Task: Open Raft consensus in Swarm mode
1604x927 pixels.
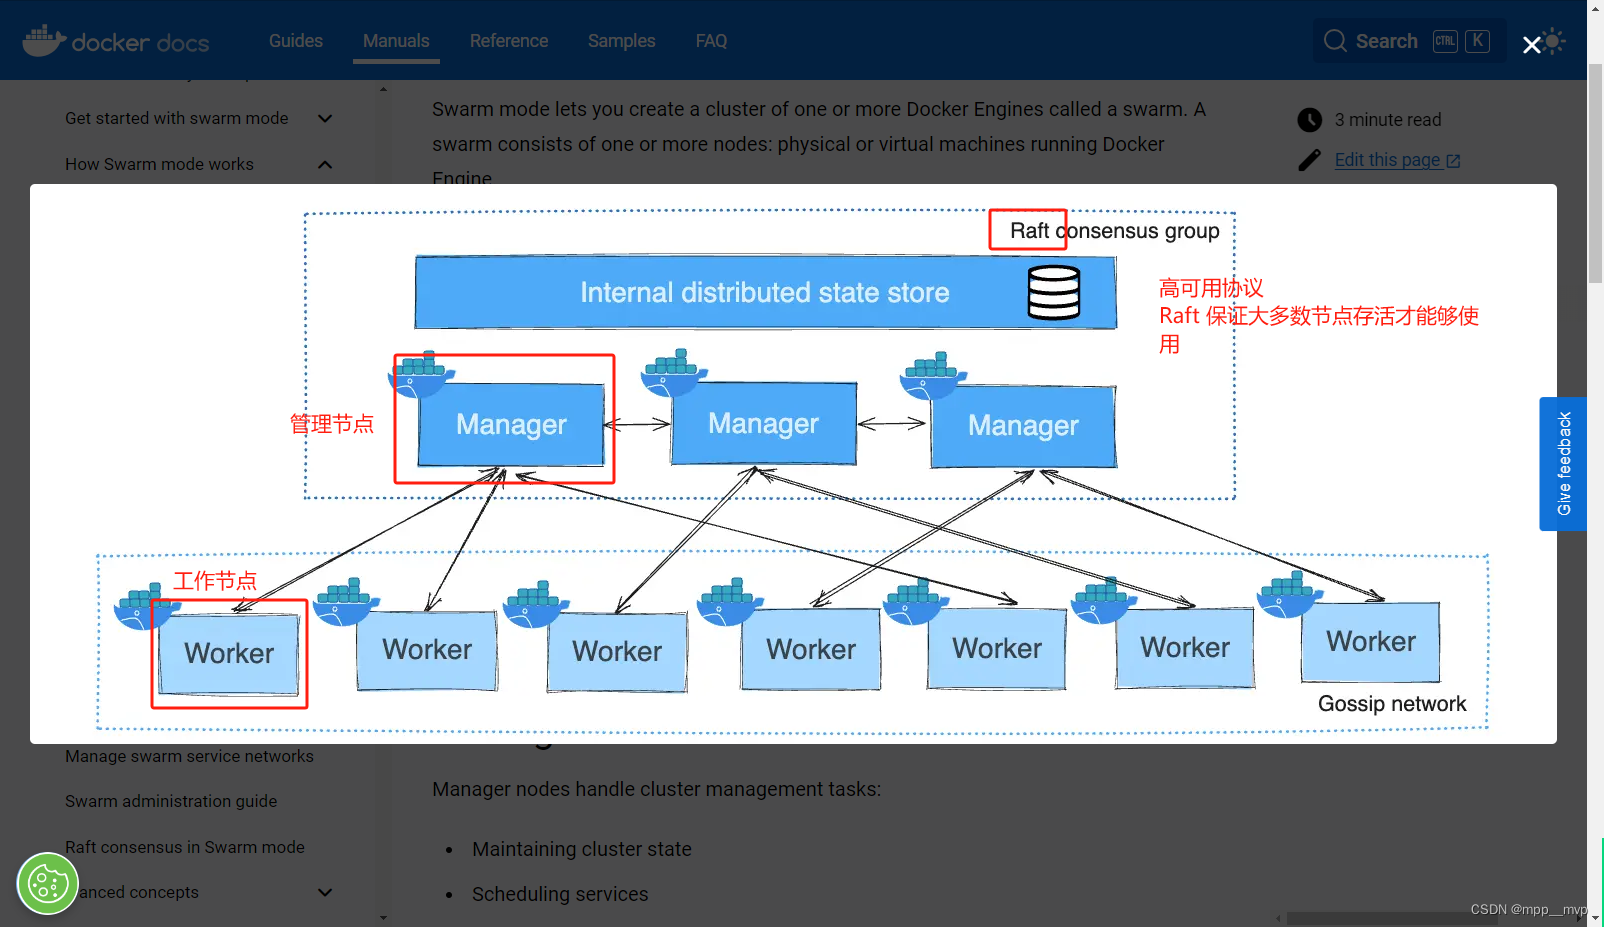Action: [x=185, y=847]
